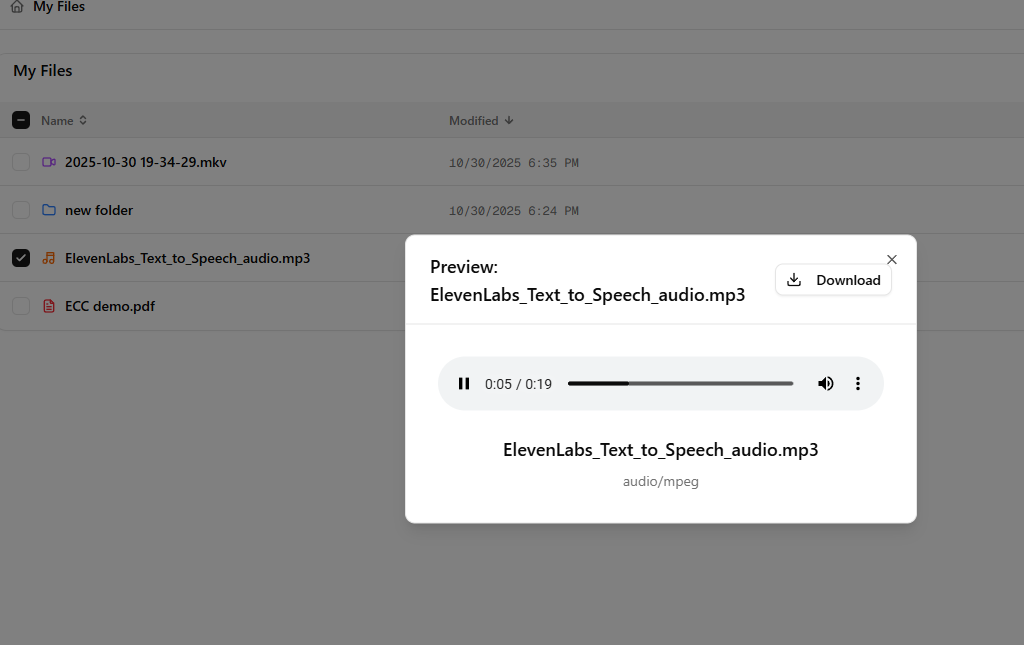Toggle the select-all checkbox in the header

[21, 120]
